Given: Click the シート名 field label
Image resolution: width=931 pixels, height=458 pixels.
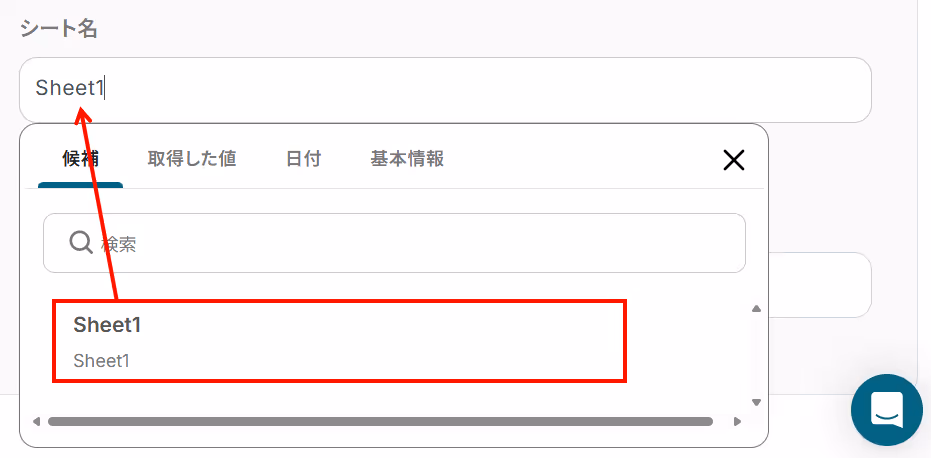Looking at the screenshot, I should (59, 29).
